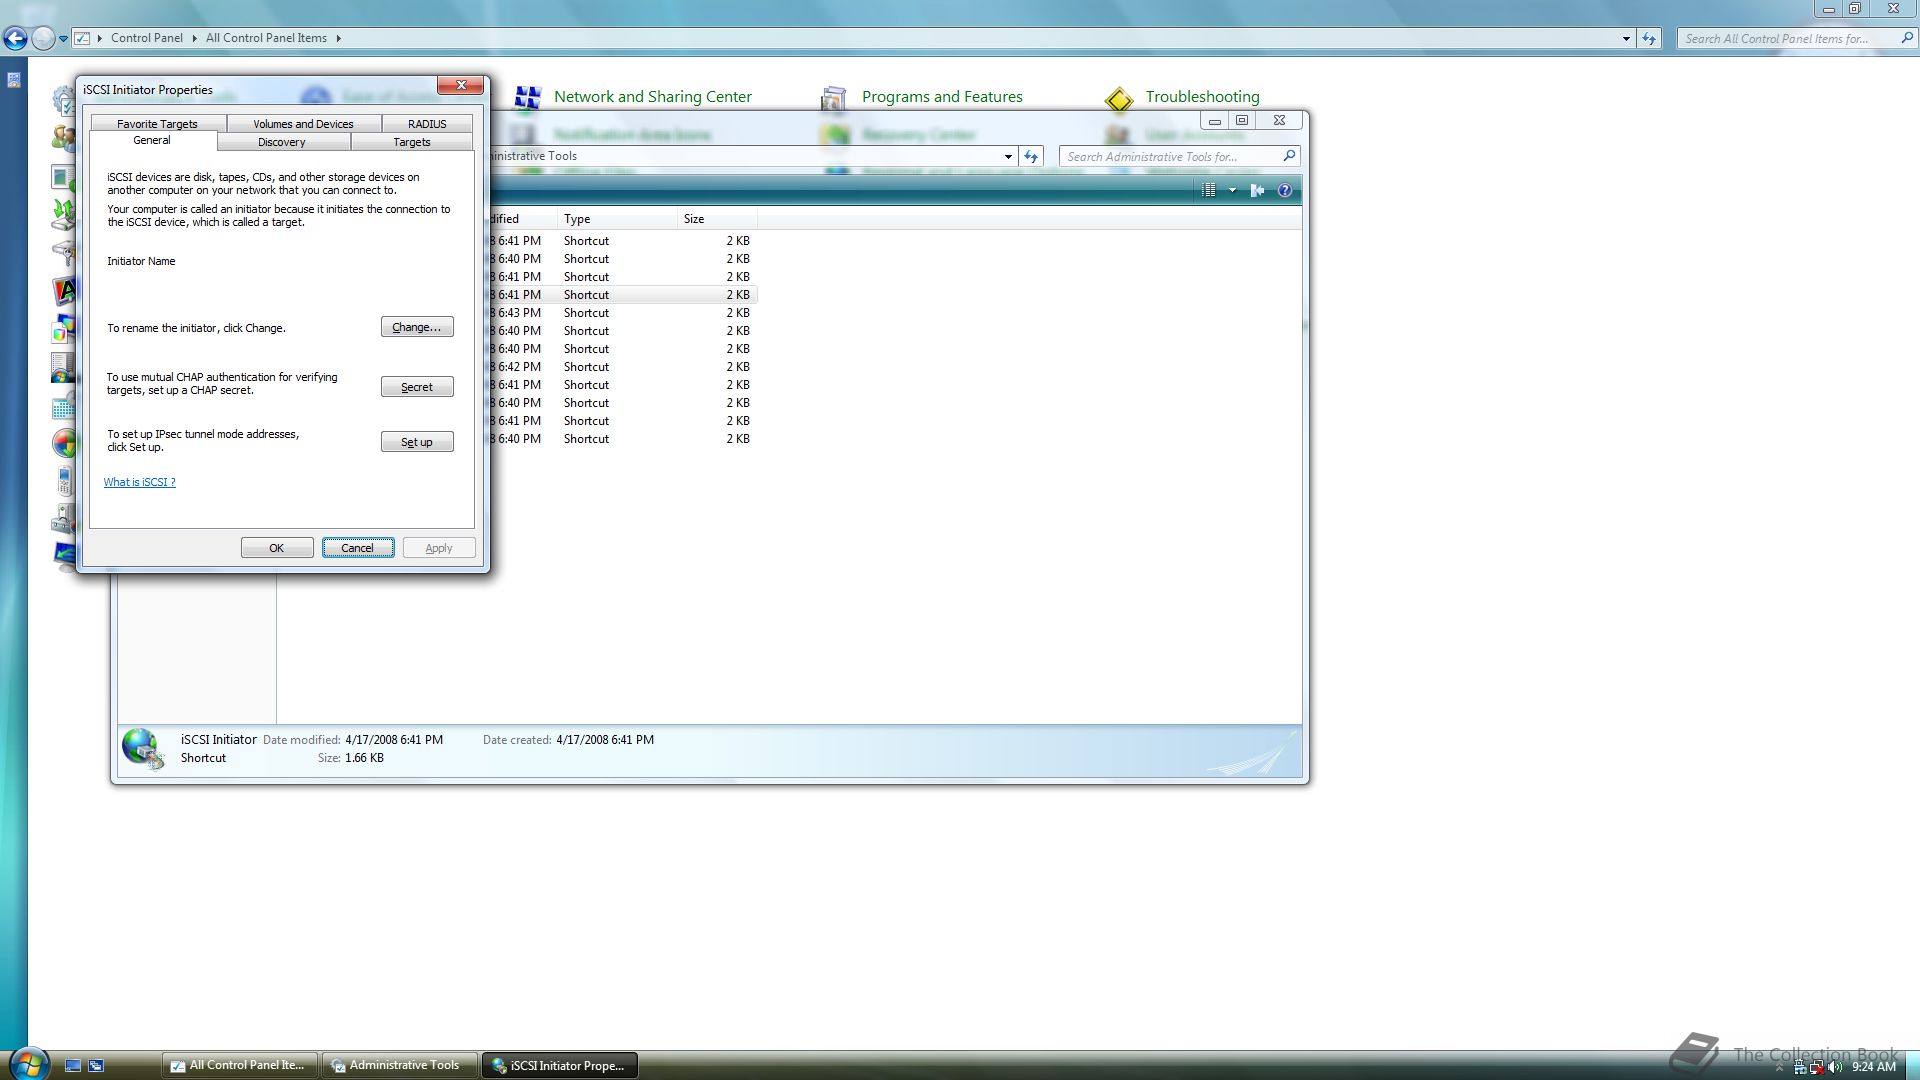Viewport: 1920px width, 1080px height.
Task: Click the Views icon in Administrative Tools
Action: pyautogui.click(x=1209, y=190)
